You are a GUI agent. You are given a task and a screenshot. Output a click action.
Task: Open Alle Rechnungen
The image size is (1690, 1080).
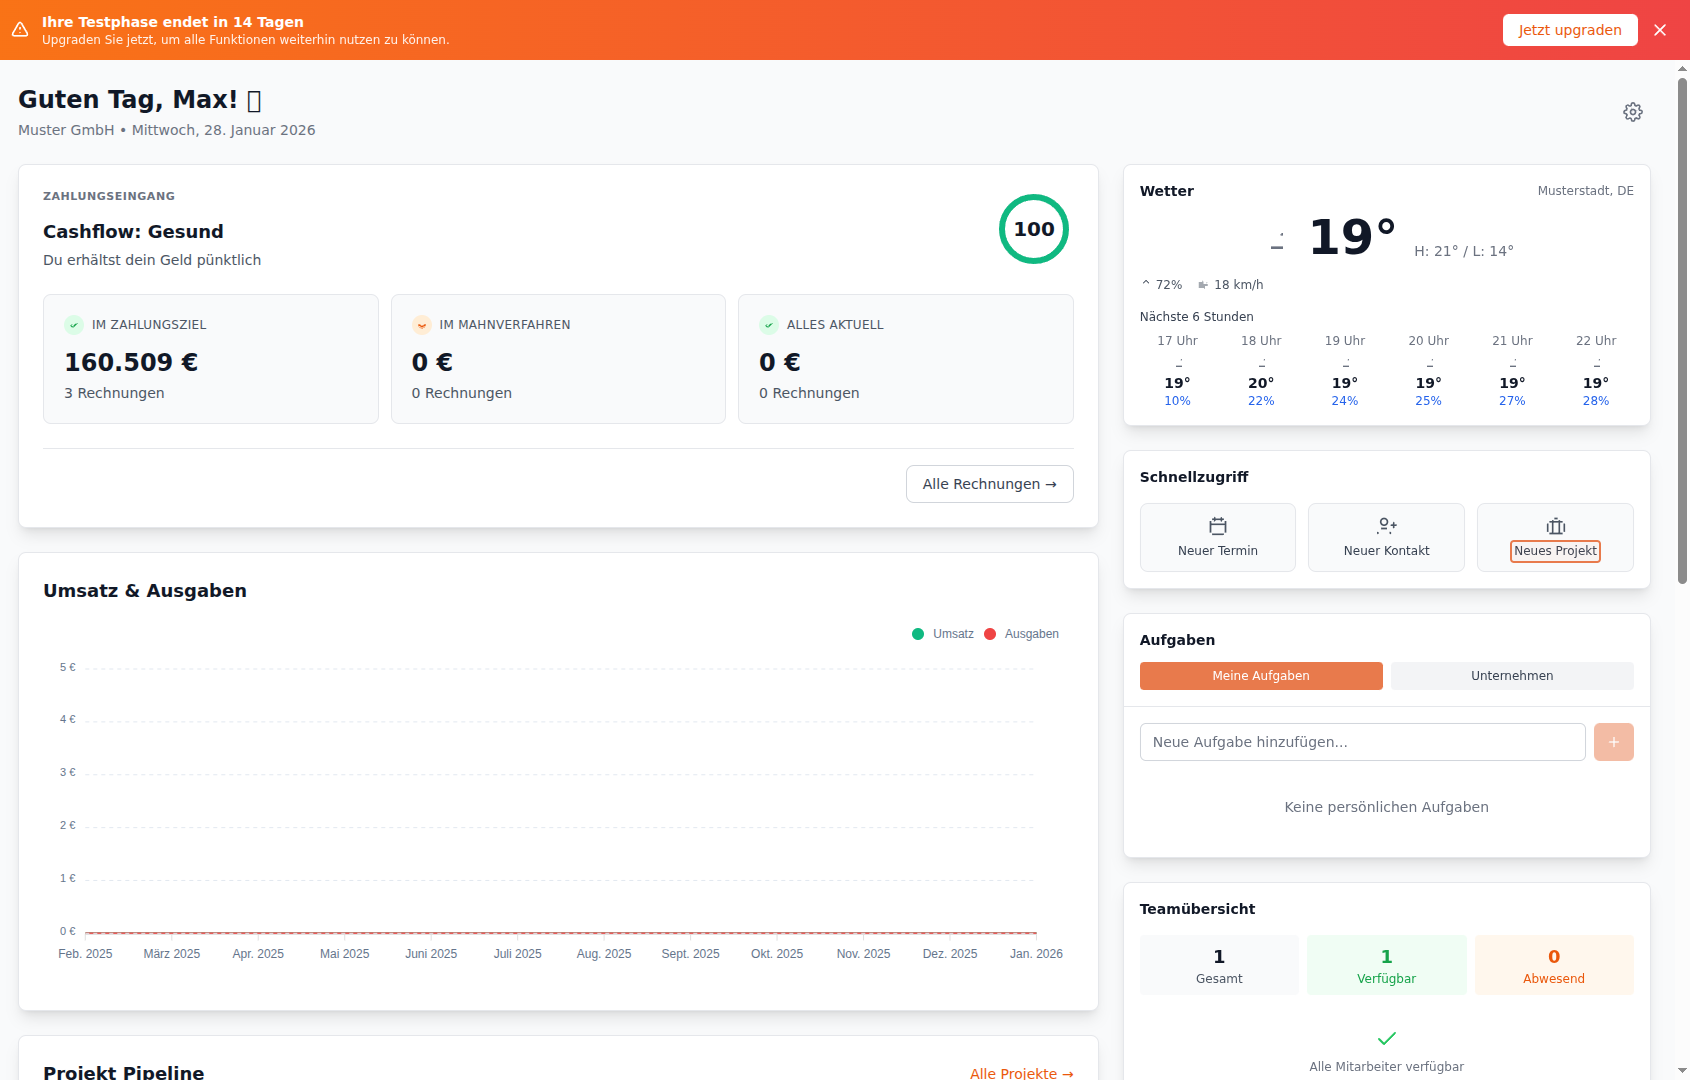(989, 484)
